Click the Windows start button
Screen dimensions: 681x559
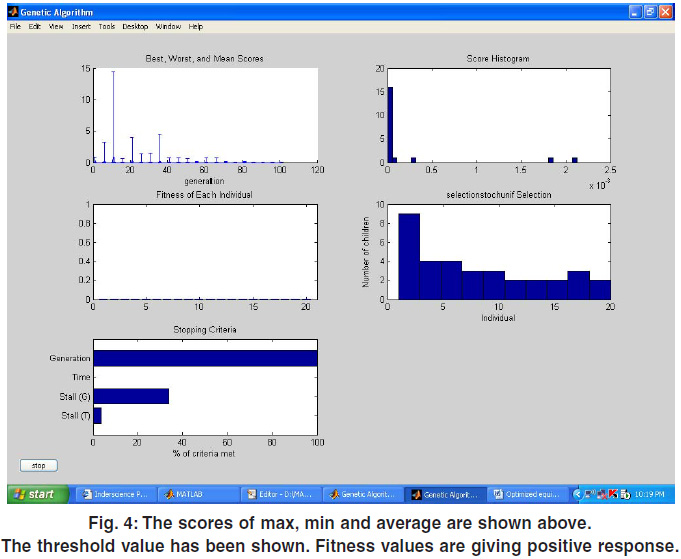click(38, 494)
